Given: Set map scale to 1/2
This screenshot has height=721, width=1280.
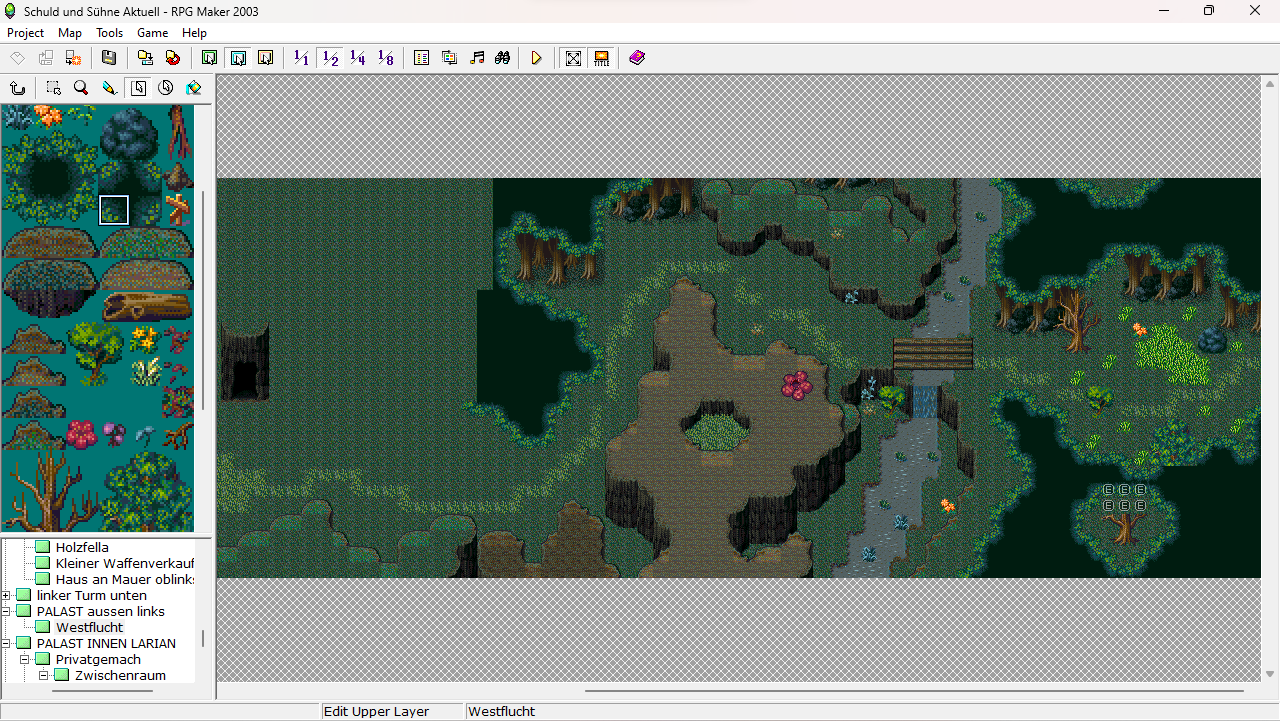Looking at the screenshot, I should (x=330, y=58).
